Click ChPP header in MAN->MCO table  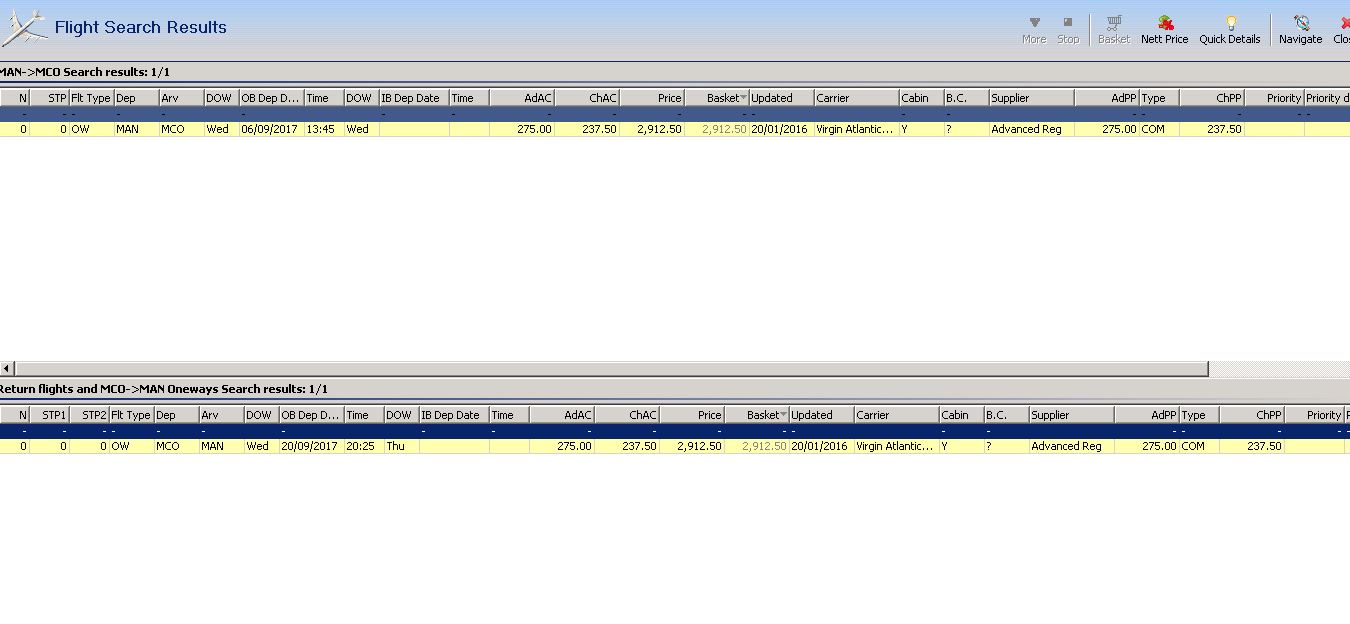pos(1212,98)
